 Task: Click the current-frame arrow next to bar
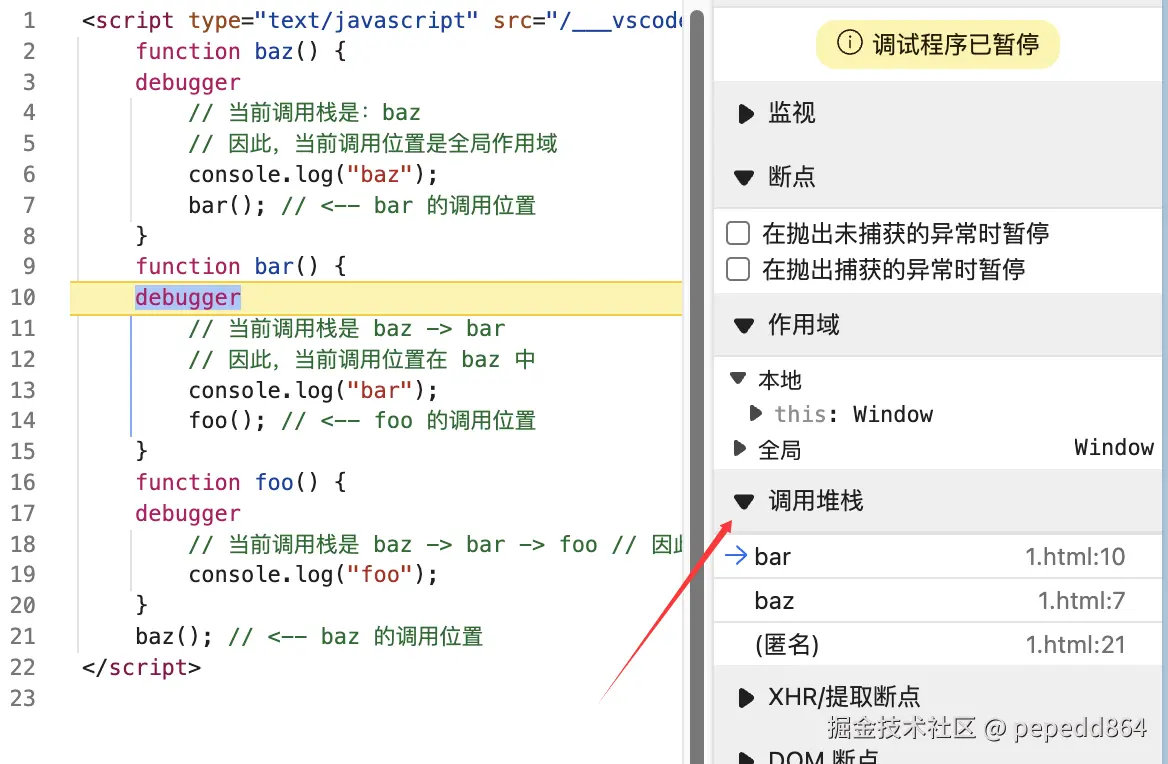736,556
